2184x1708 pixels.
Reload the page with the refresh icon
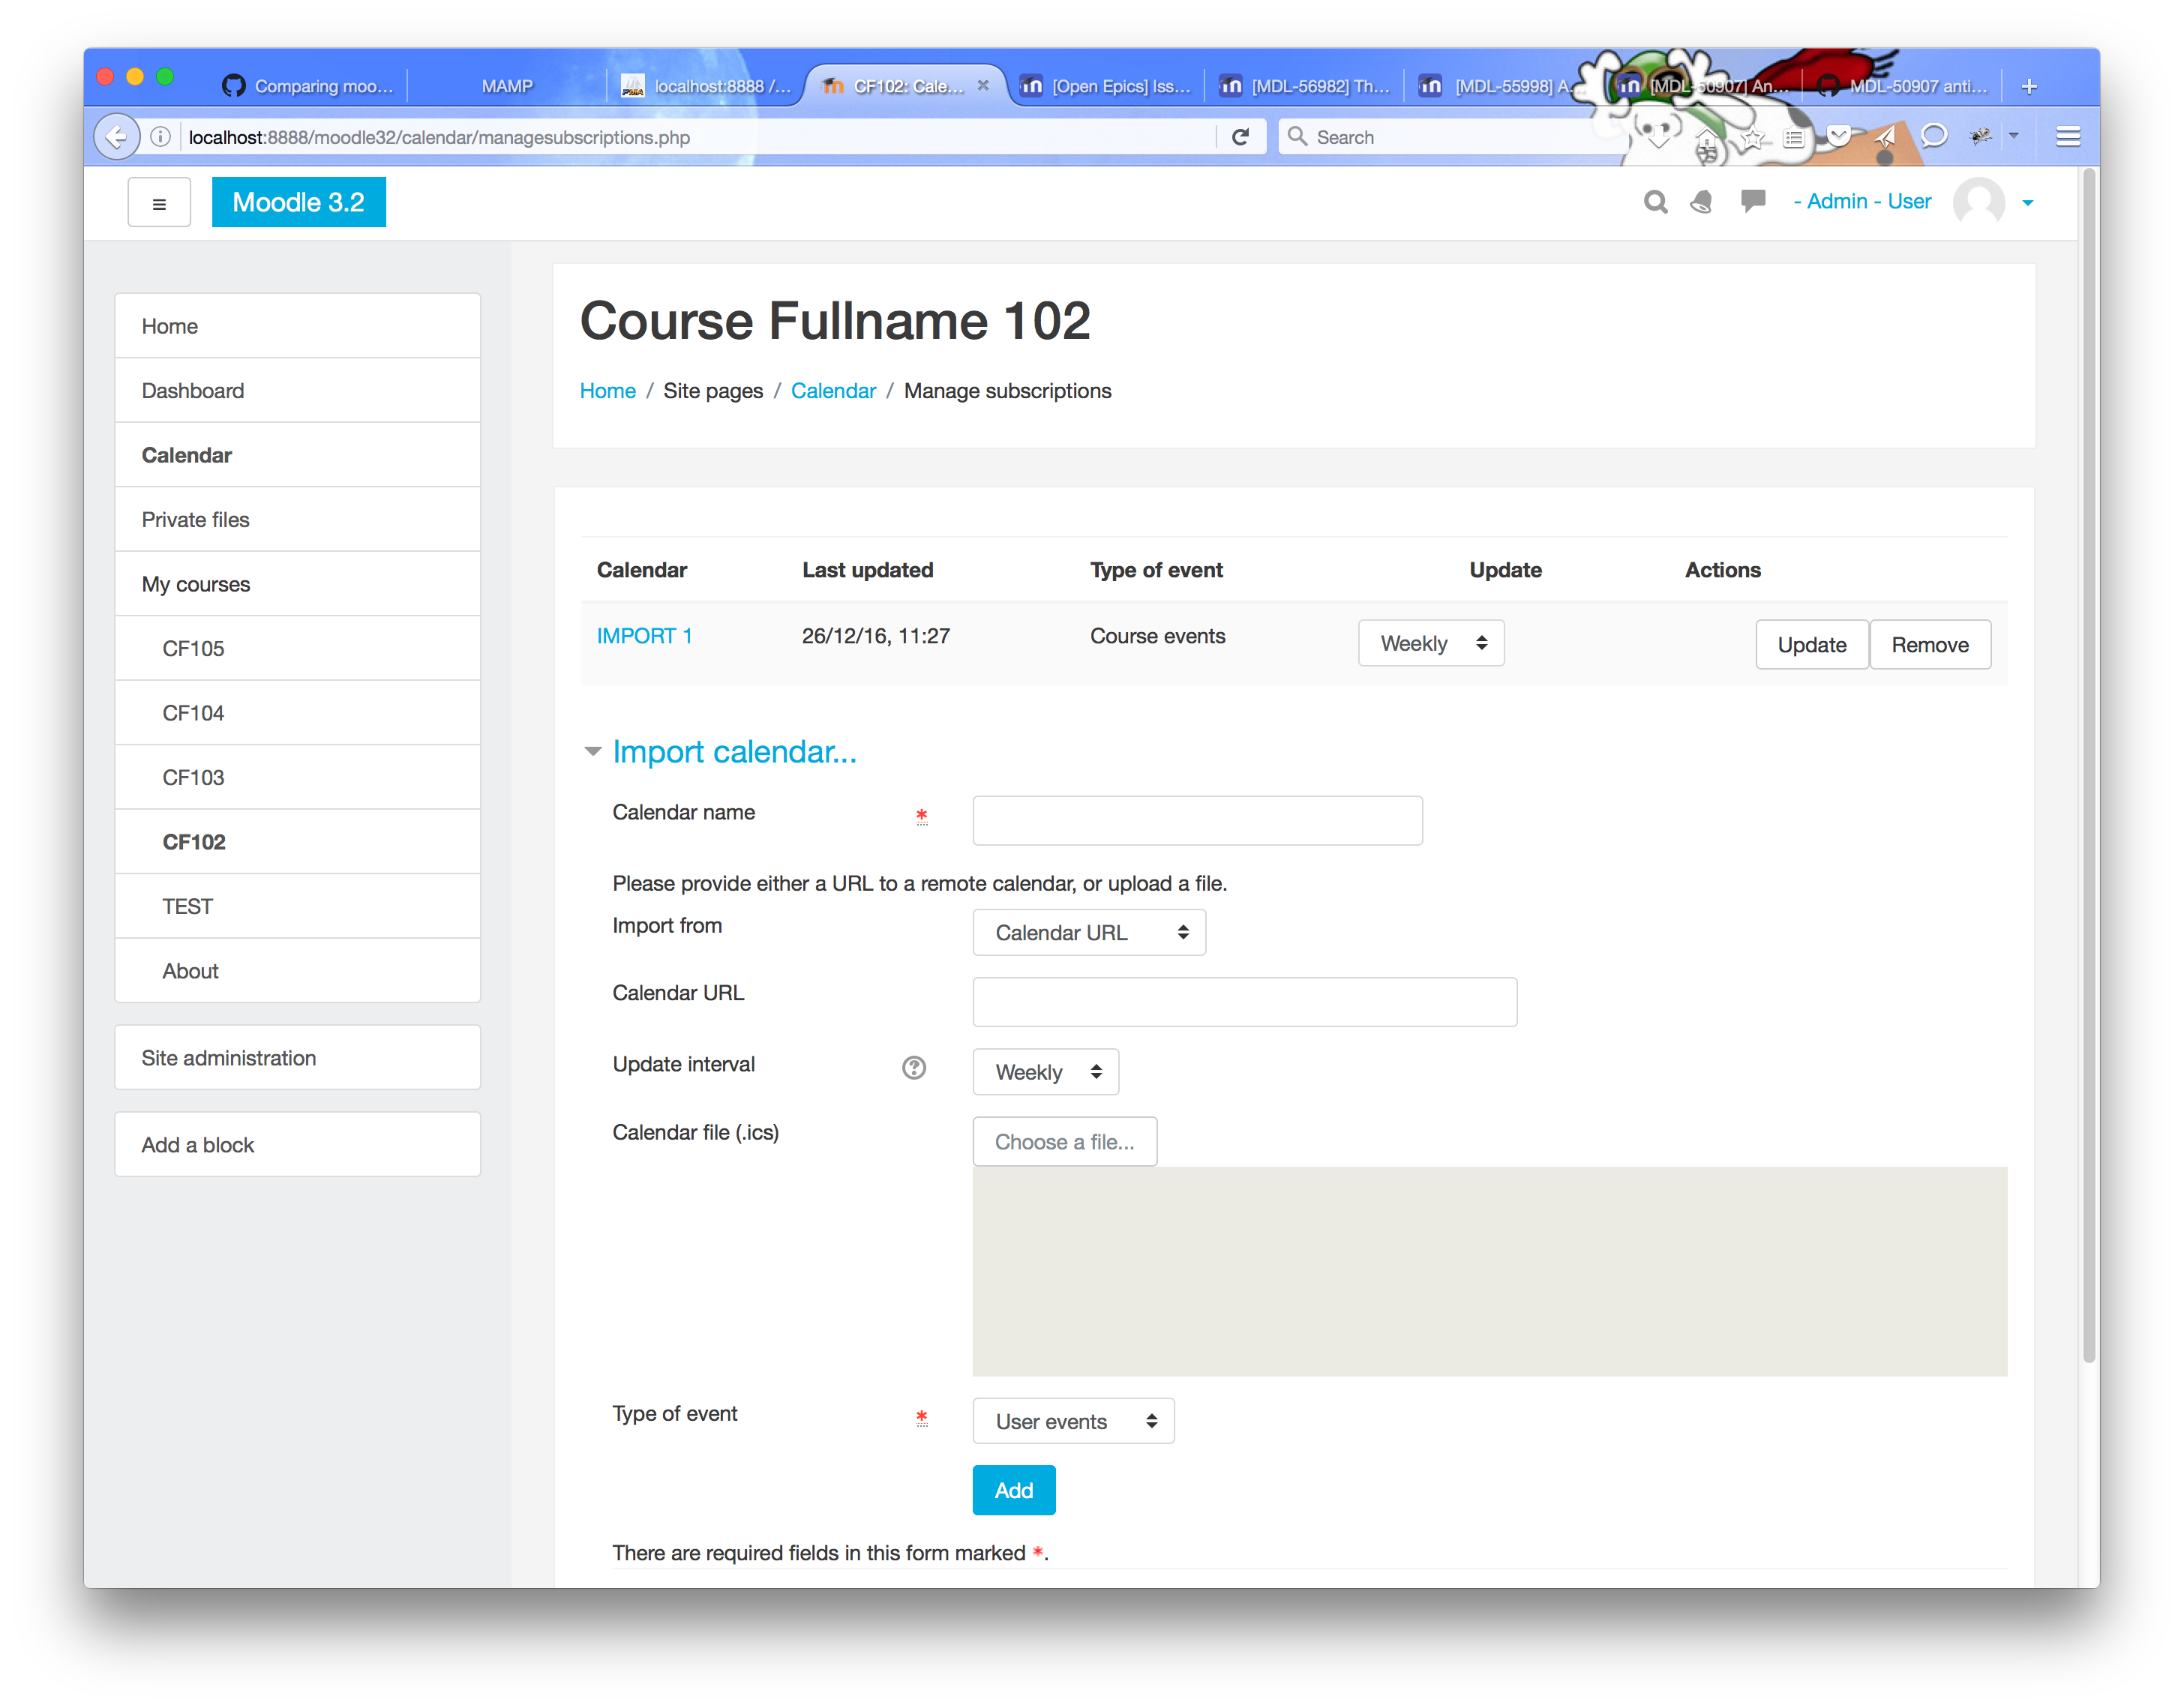click(x=1240, y=137)
